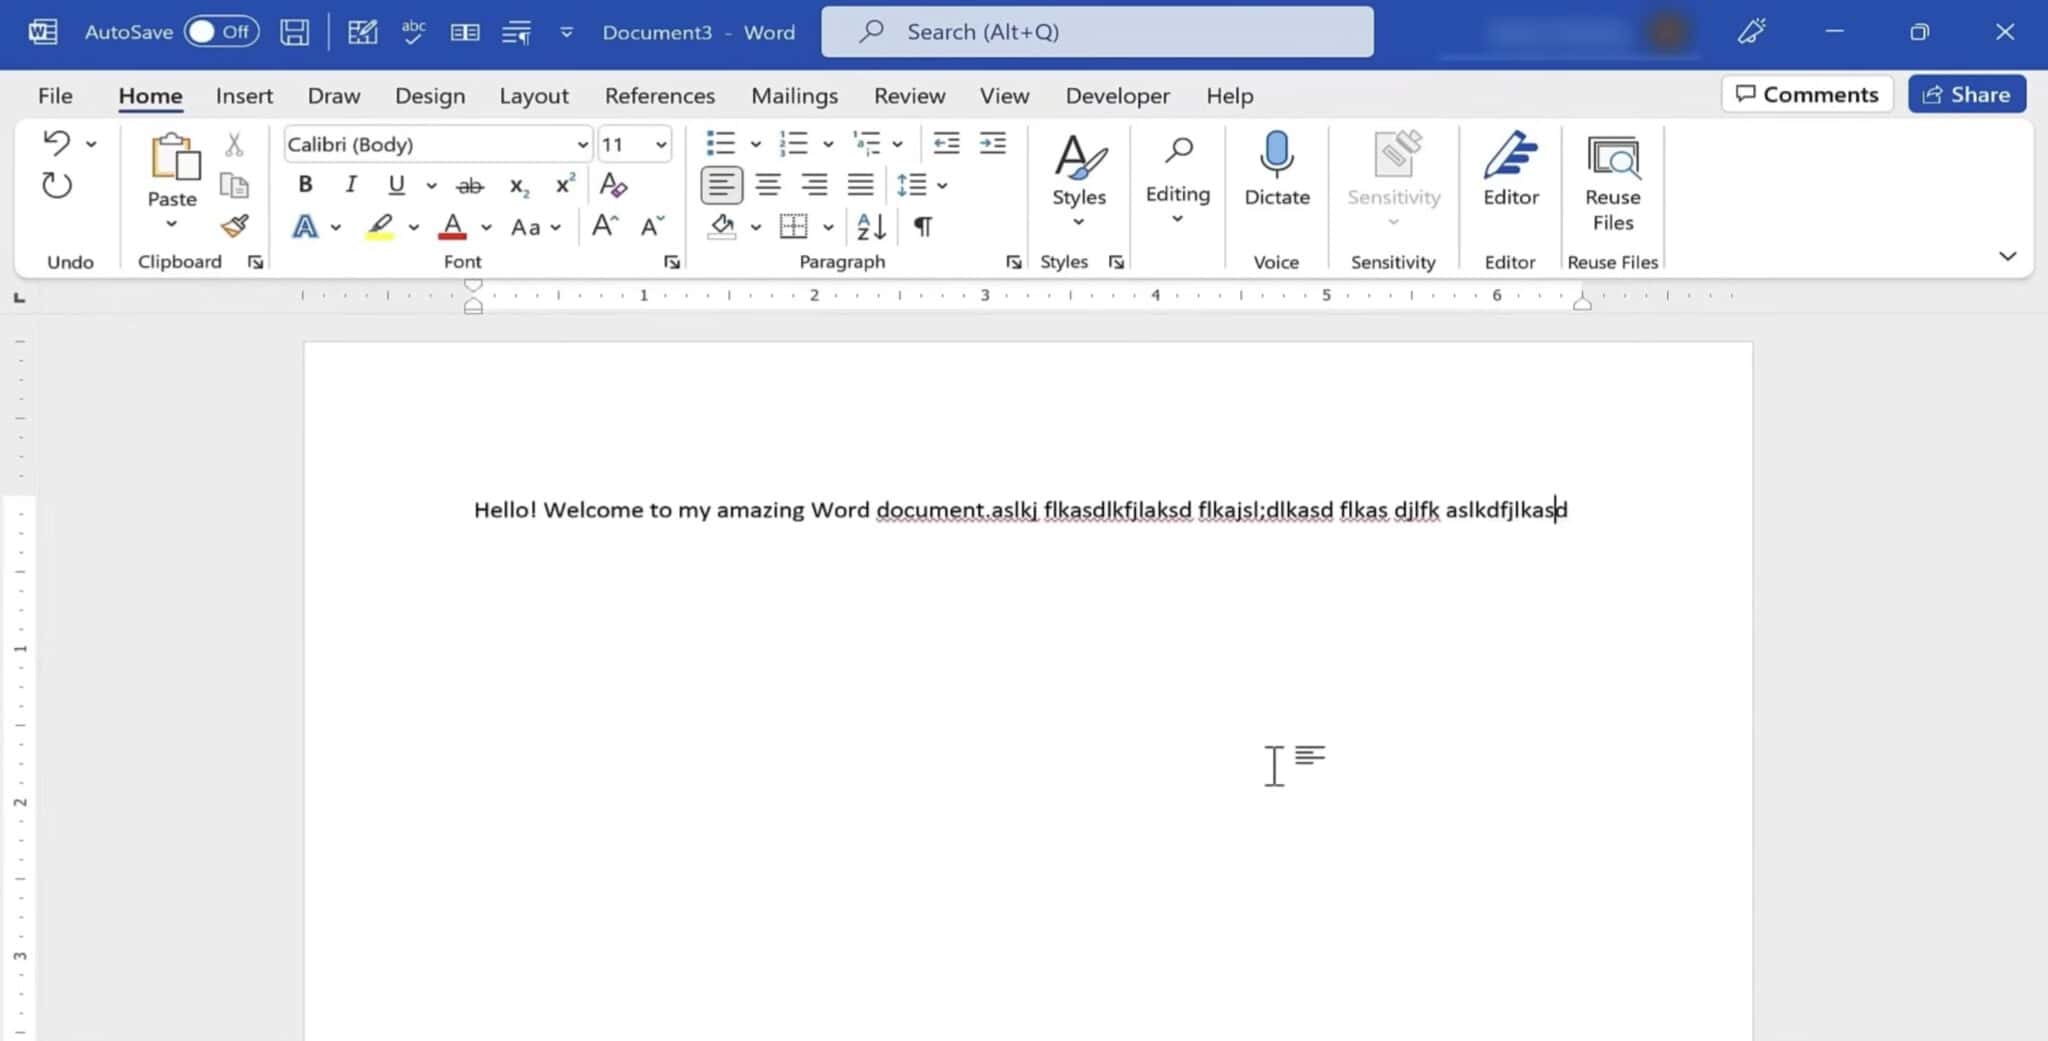Switch to the References ribbon tab

(x=660, y=95)
